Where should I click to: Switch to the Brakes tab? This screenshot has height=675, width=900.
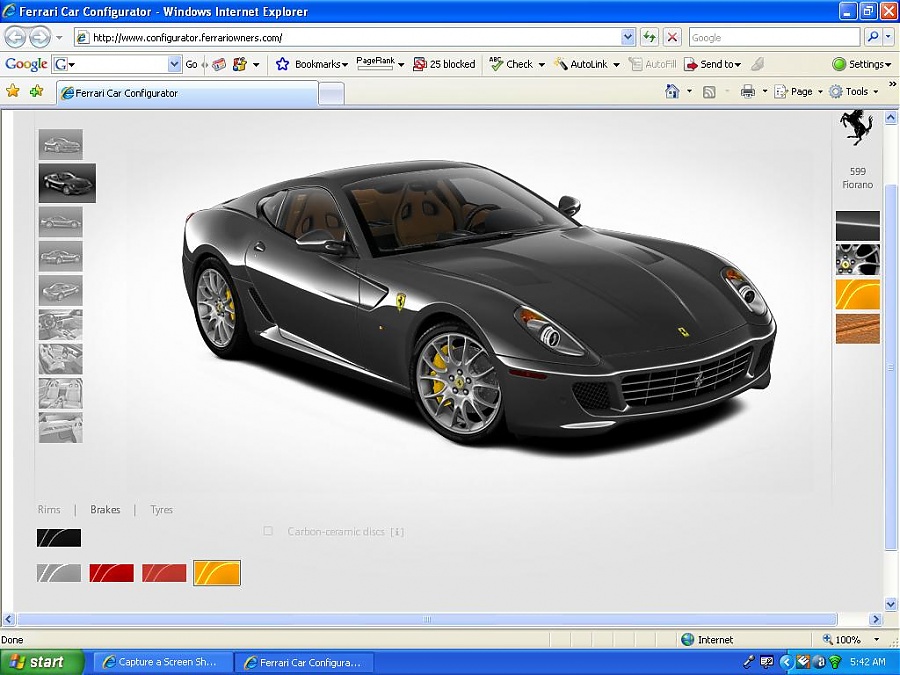105,509
